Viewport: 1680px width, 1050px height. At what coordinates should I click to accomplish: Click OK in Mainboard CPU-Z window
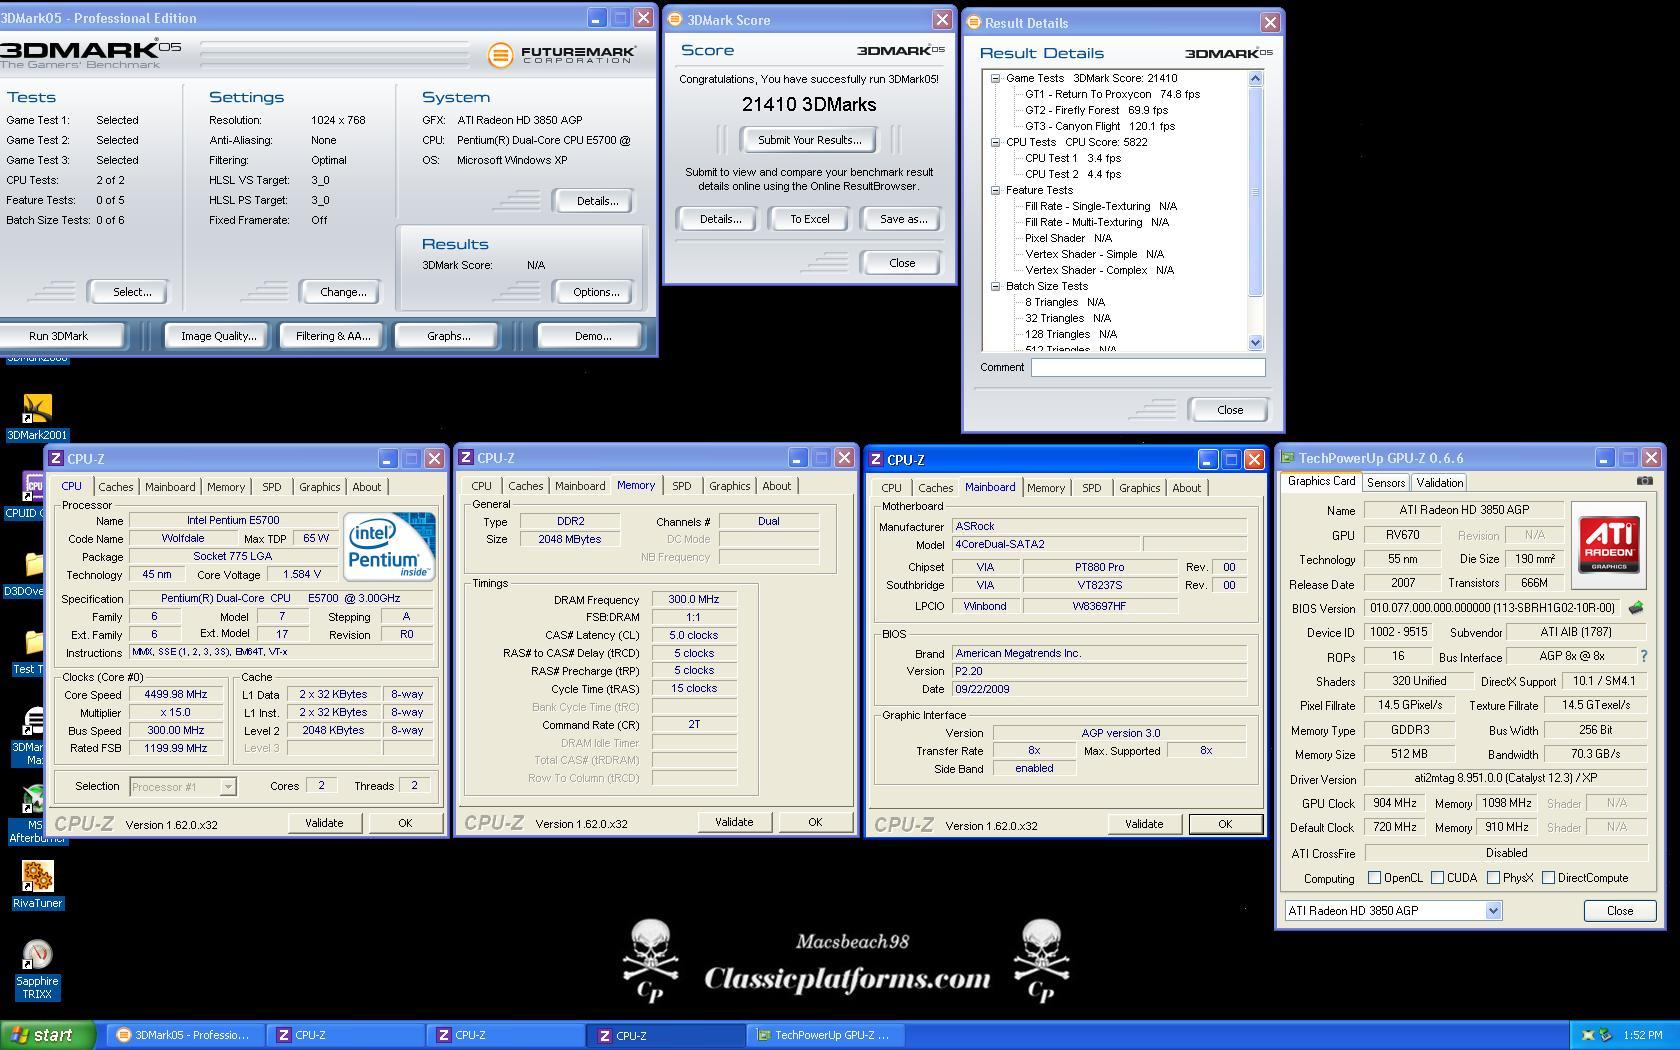(x=1225, y=824)
